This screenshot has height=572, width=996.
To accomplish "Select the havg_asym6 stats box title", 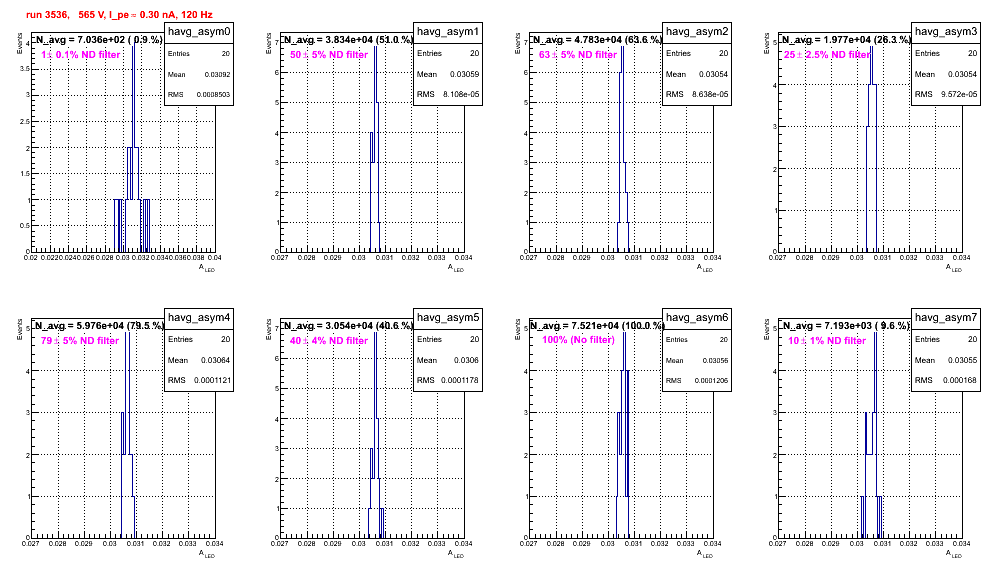I will 697,317.
